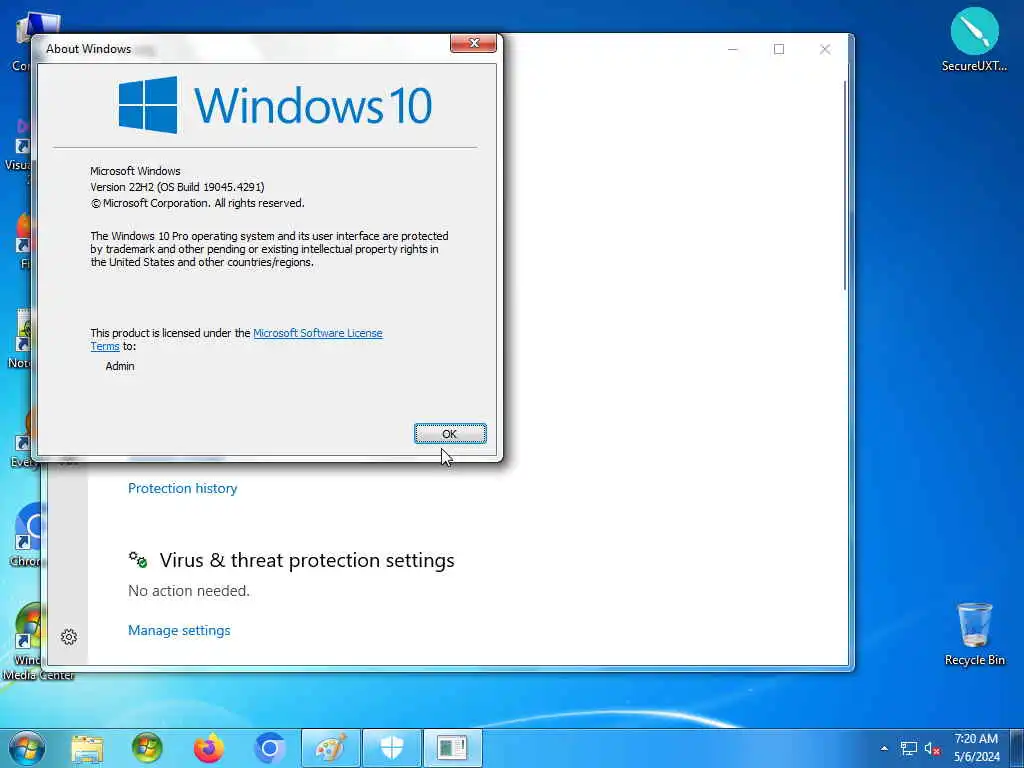Screen dimensions: 1024x768
Task: Launch the Windows flag taskbar icon
Action: [147, 748]
